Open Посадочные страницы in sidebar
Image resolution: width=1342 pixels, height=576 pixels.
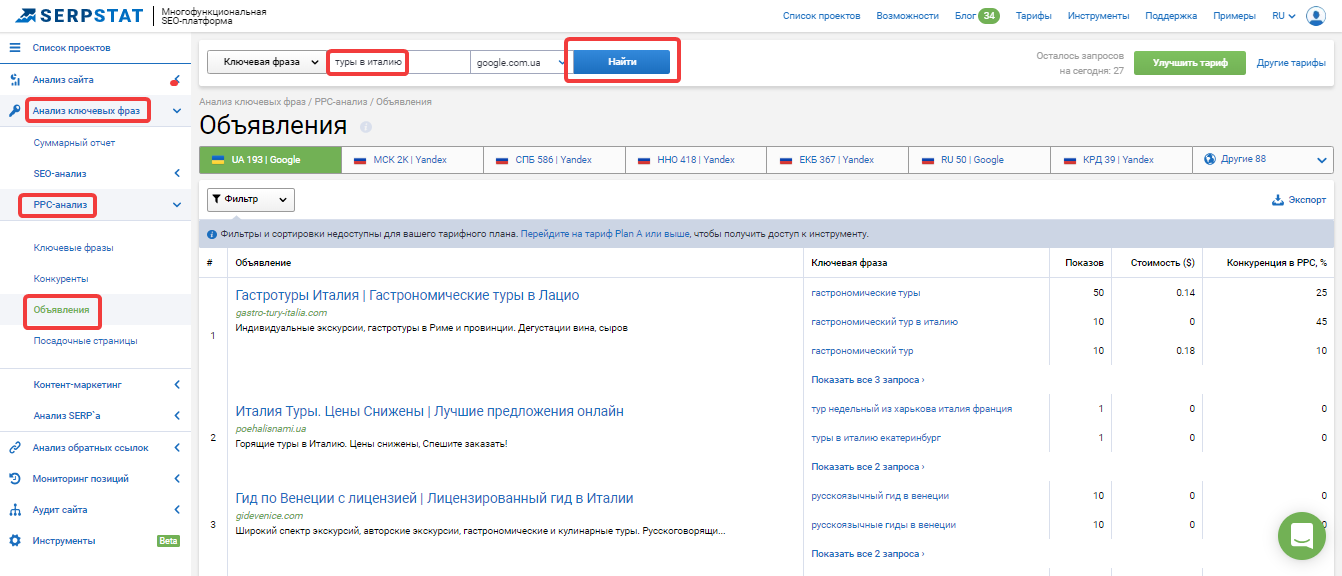tap(85, 341)
